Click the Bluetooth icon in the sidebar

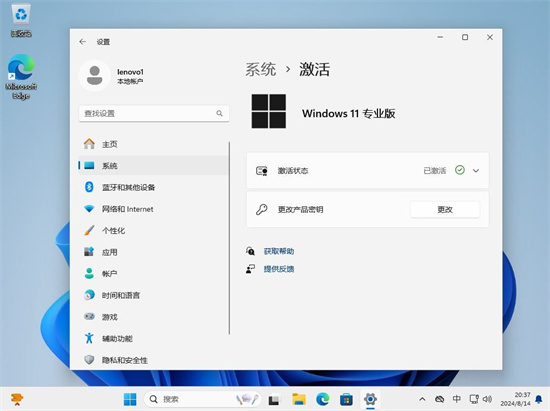[89, 187]
